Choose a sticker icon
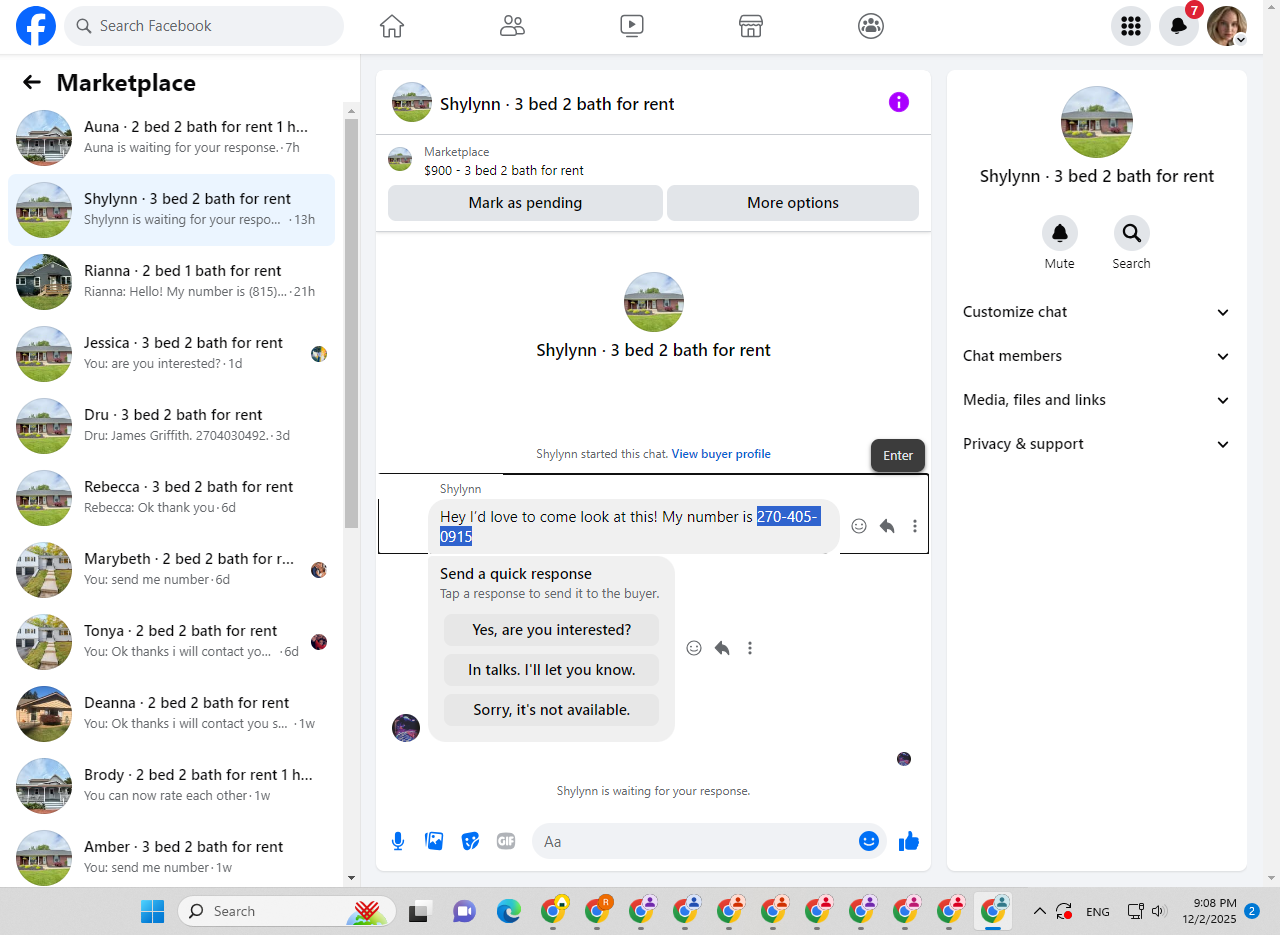 coord(470,841)
